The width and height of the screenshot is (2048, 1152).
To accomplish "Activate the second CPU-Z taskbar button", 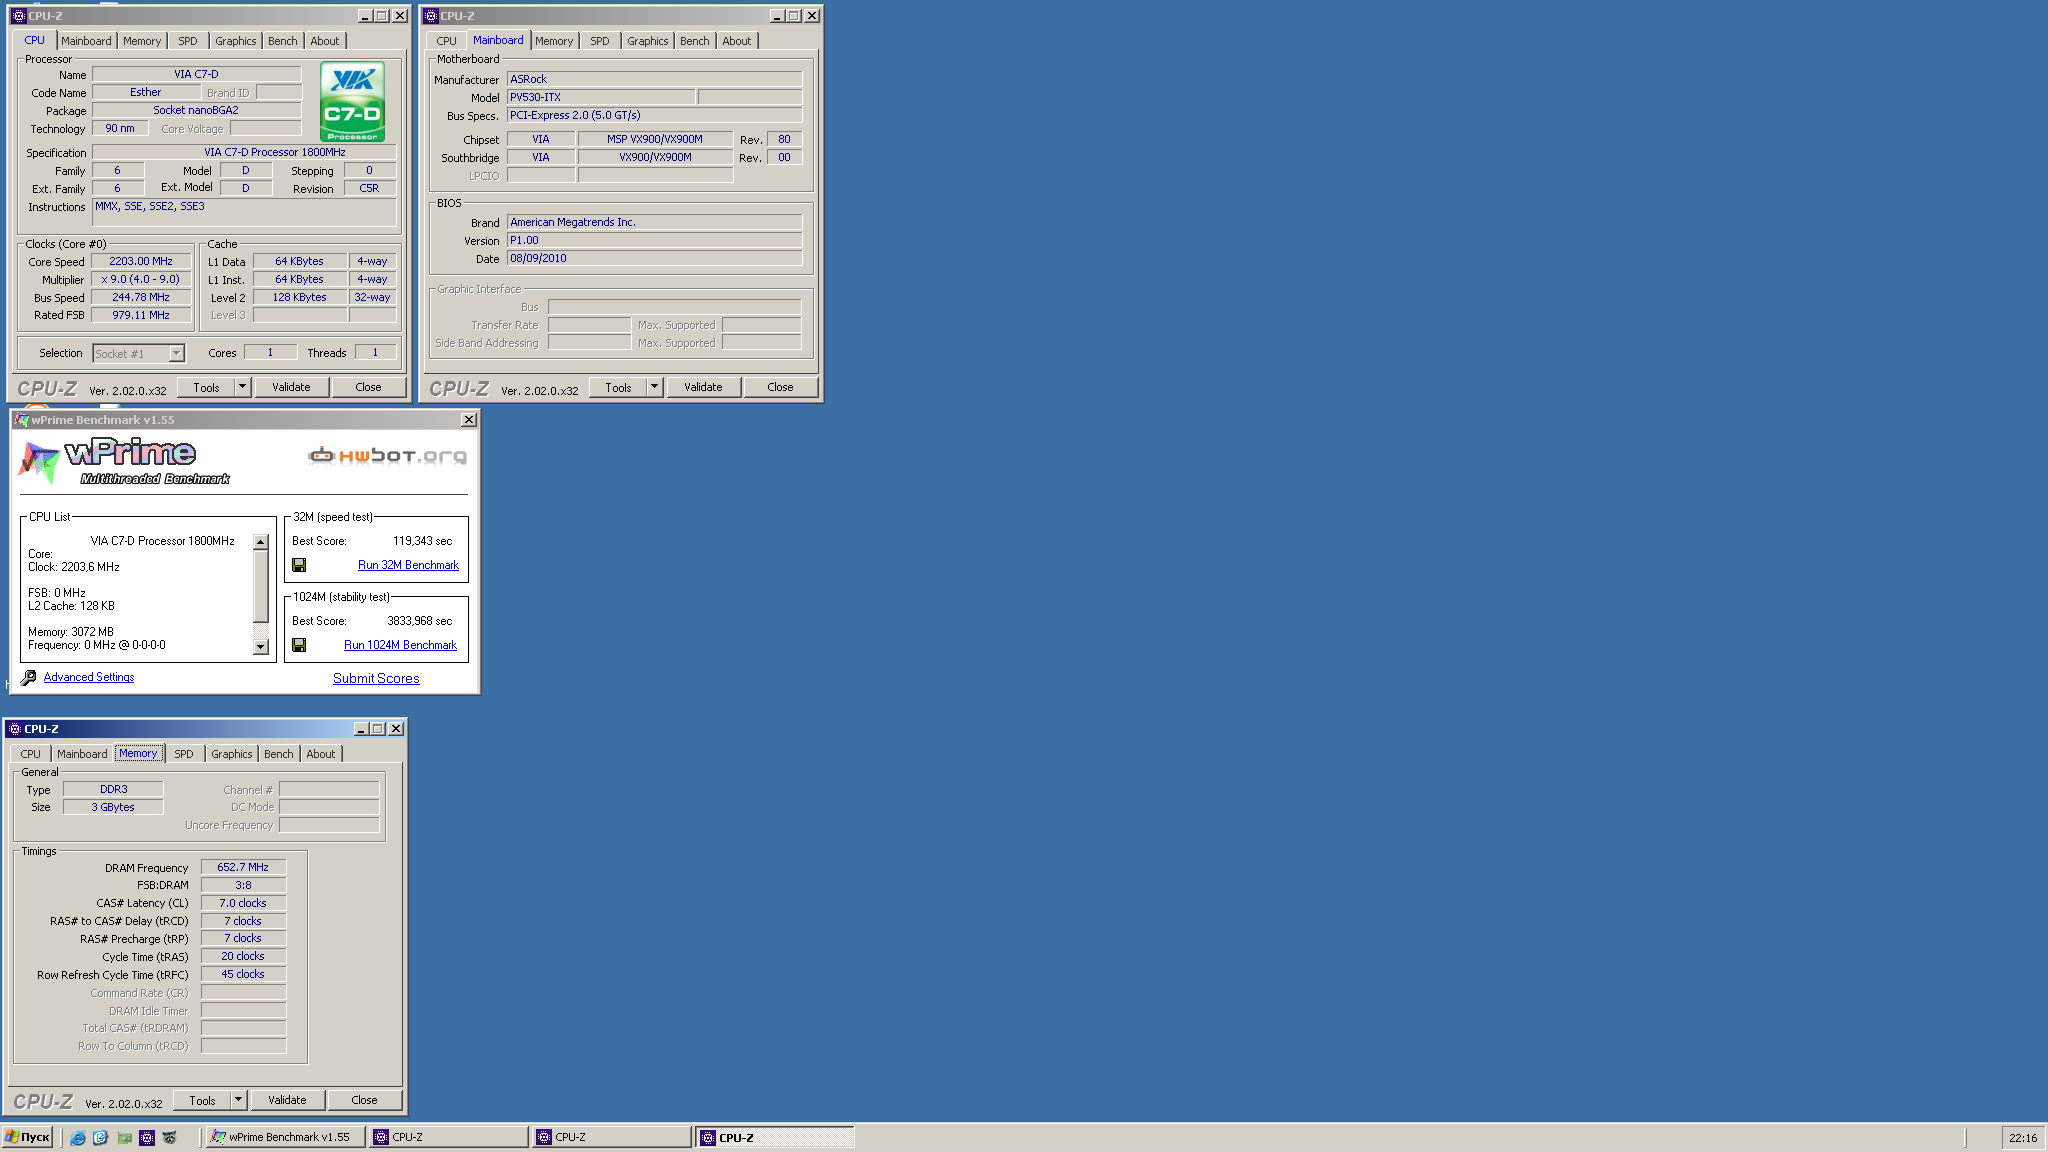I will pos(611,1137).
